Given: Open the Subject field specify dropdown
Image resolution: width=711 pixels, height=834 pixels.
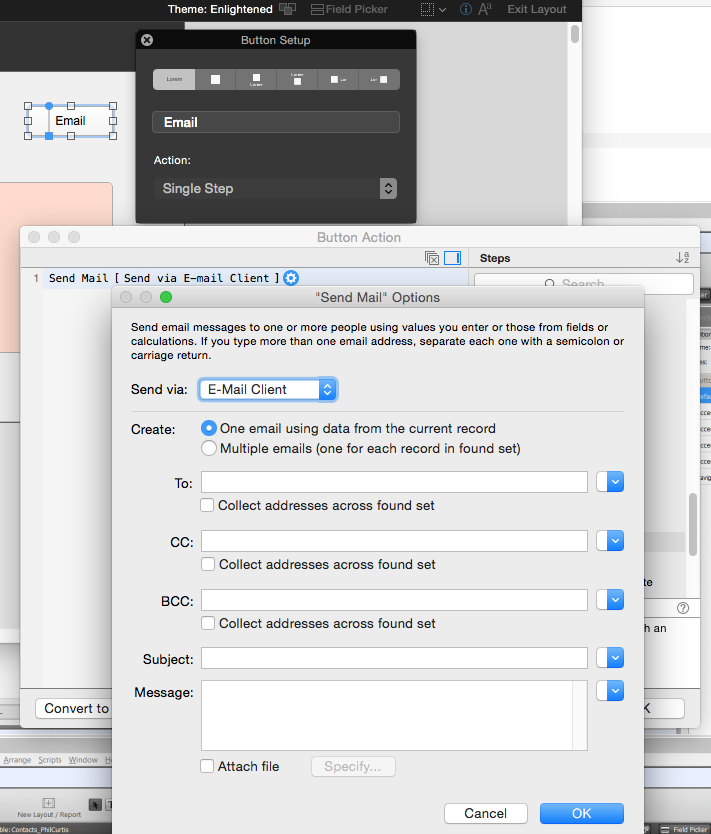Looking at the screenshot, I should pyautogui.click(x=610, y=658).
